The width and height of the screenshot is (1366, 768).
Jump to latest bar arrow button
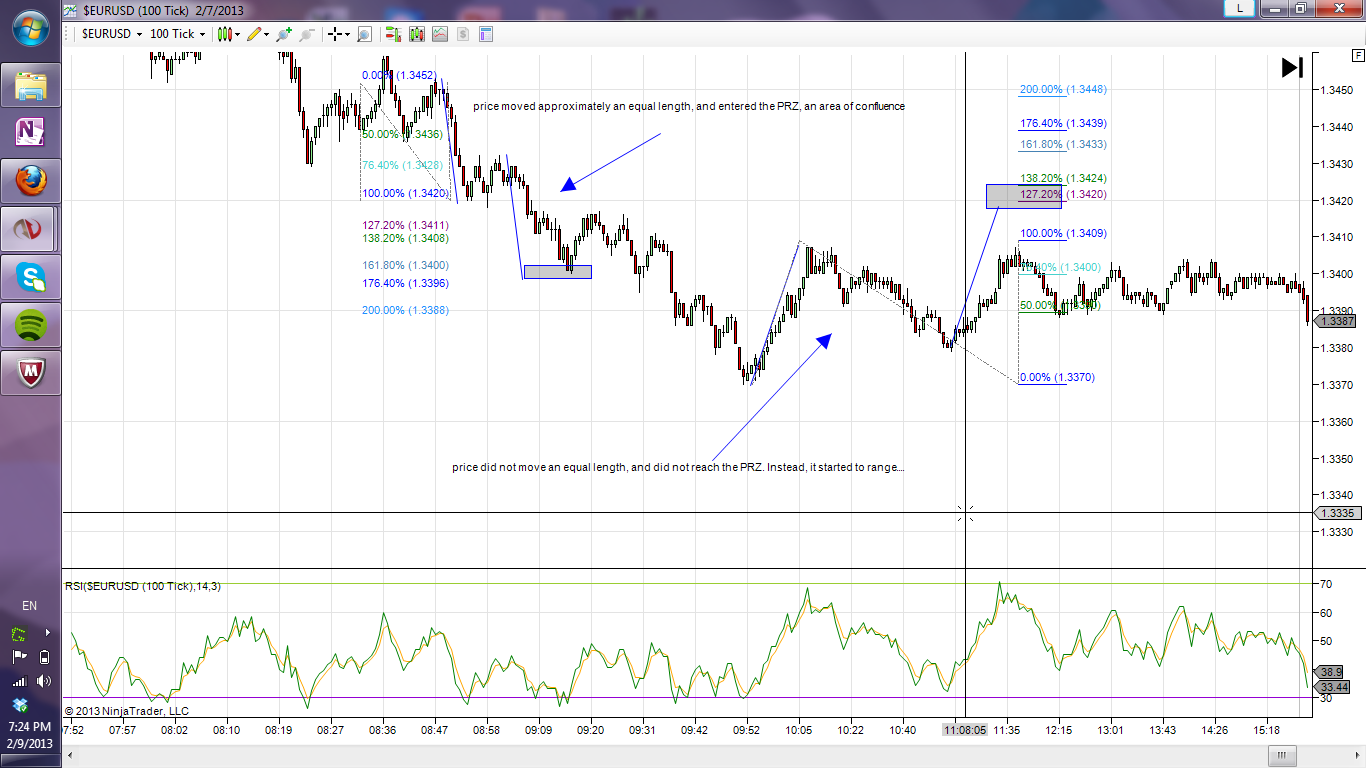click(1292, 68)
